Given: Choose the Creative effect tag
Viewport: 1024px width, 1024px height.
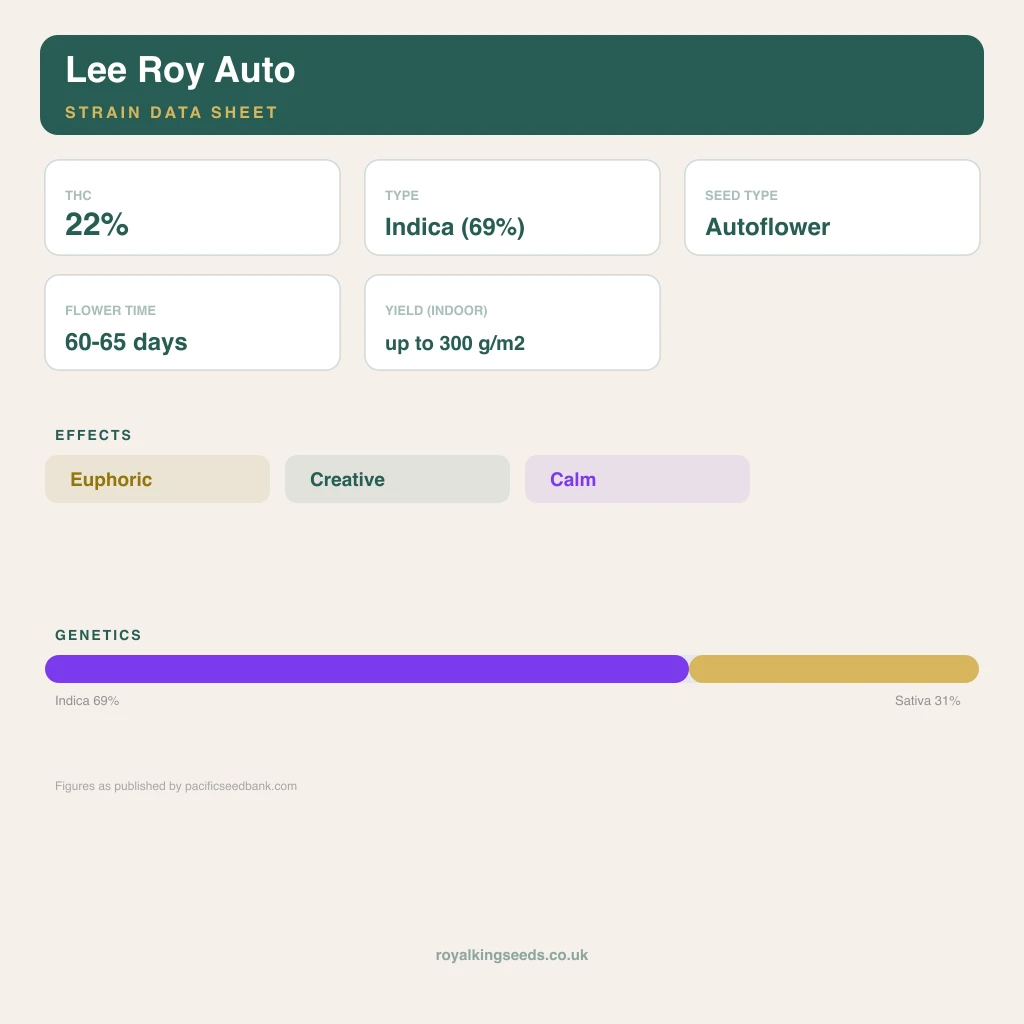Looking at the screenshot, I should click(x=397, y=479).
